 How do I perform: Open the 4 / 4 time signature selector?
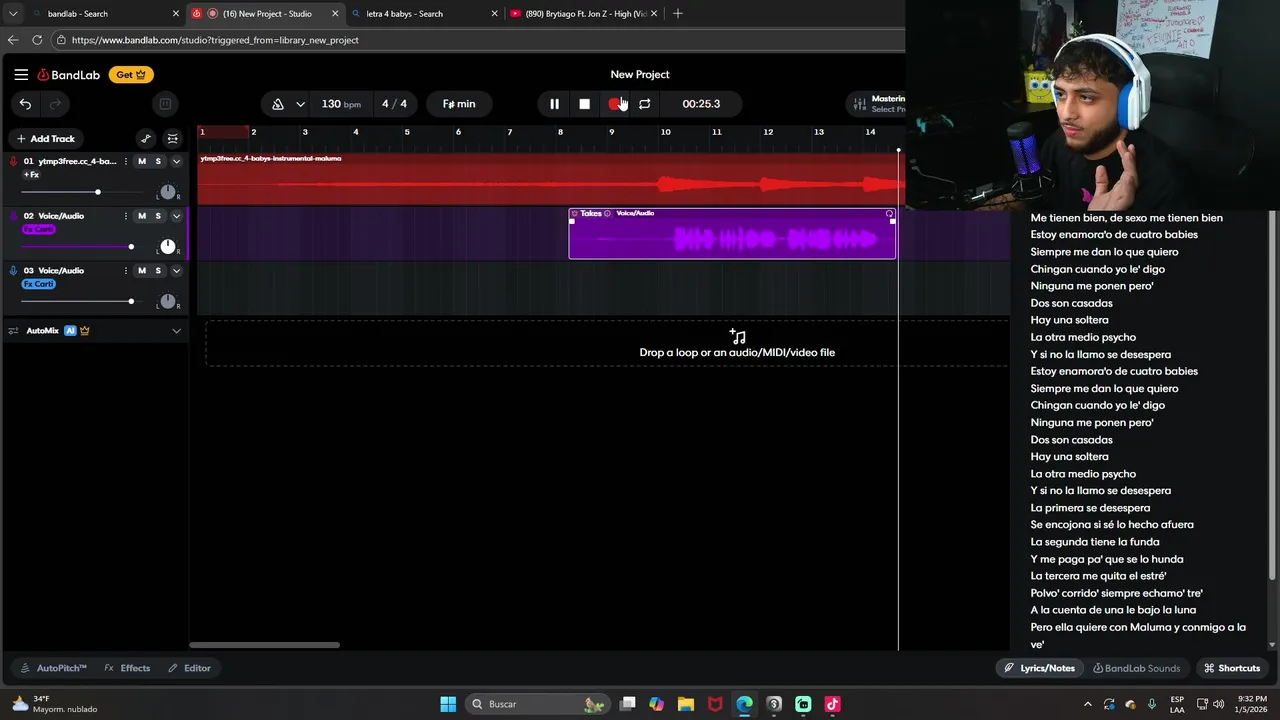pyautogui.click(x=394, y=104)
